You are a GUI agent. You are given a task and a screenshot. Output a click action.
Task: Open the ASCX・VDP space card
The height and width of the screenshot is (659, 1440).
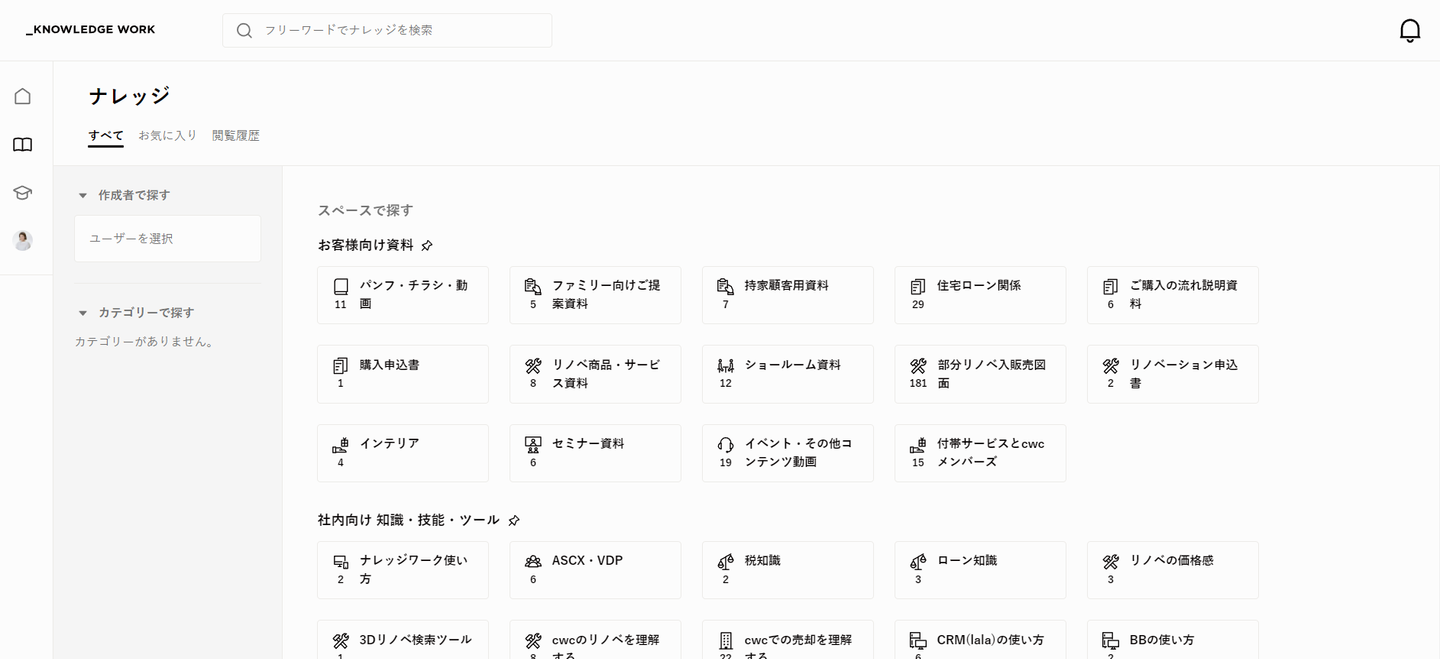pos(595,570)
